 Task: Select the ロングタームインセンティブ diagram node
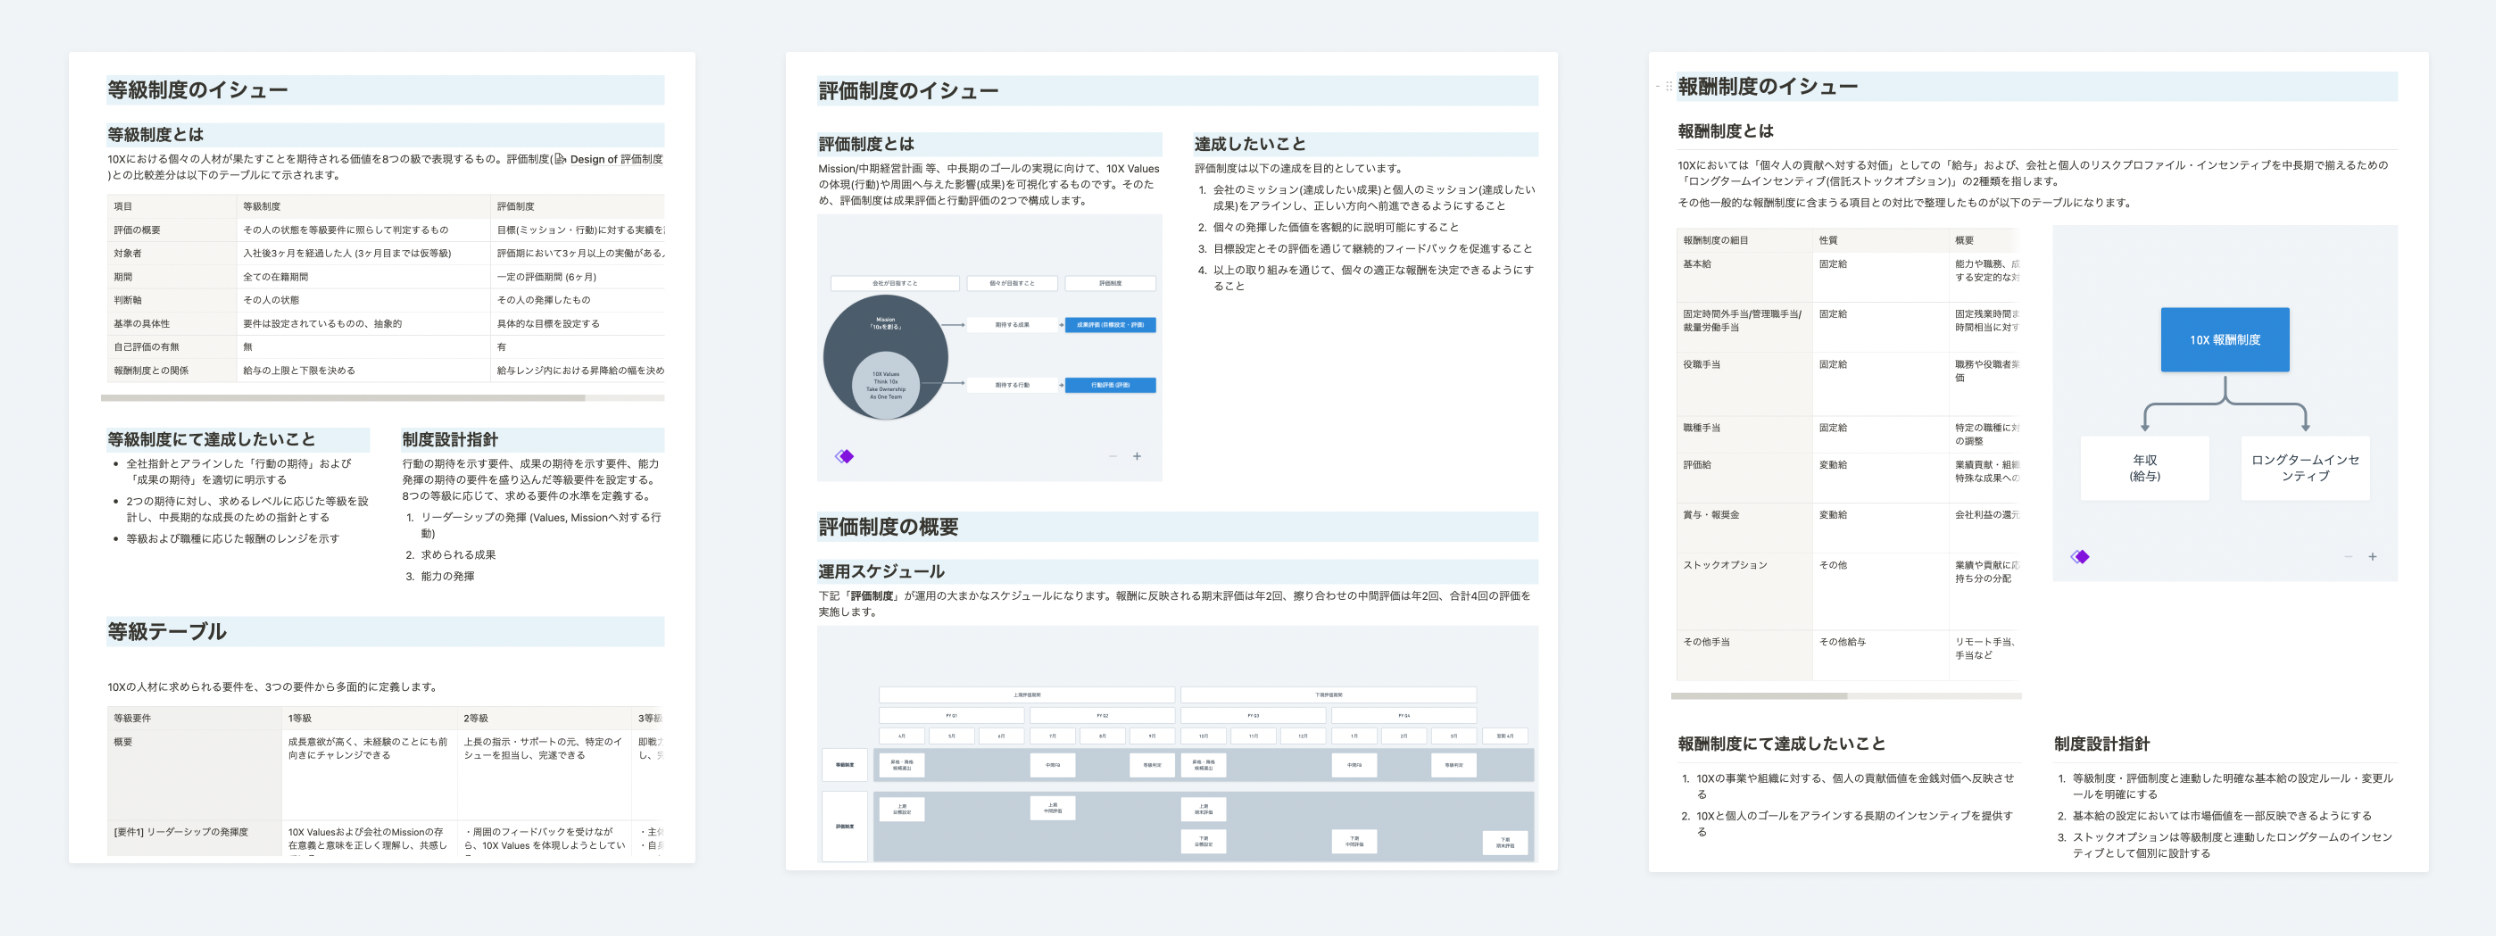[x=2305, y=468]
